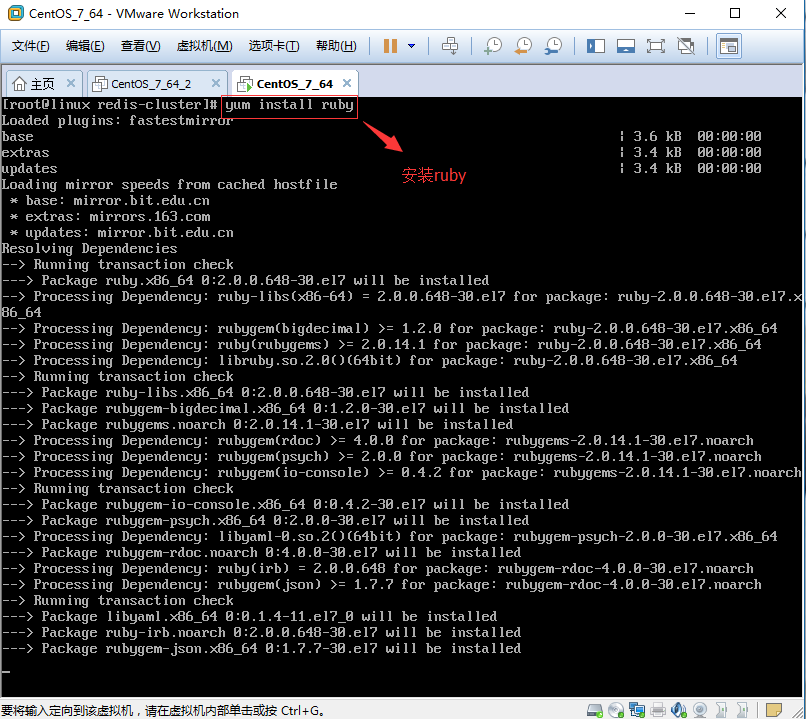Screen dimensions: 806x719
Task: Click the device icon right of the webcam
Action: [721, 710]
